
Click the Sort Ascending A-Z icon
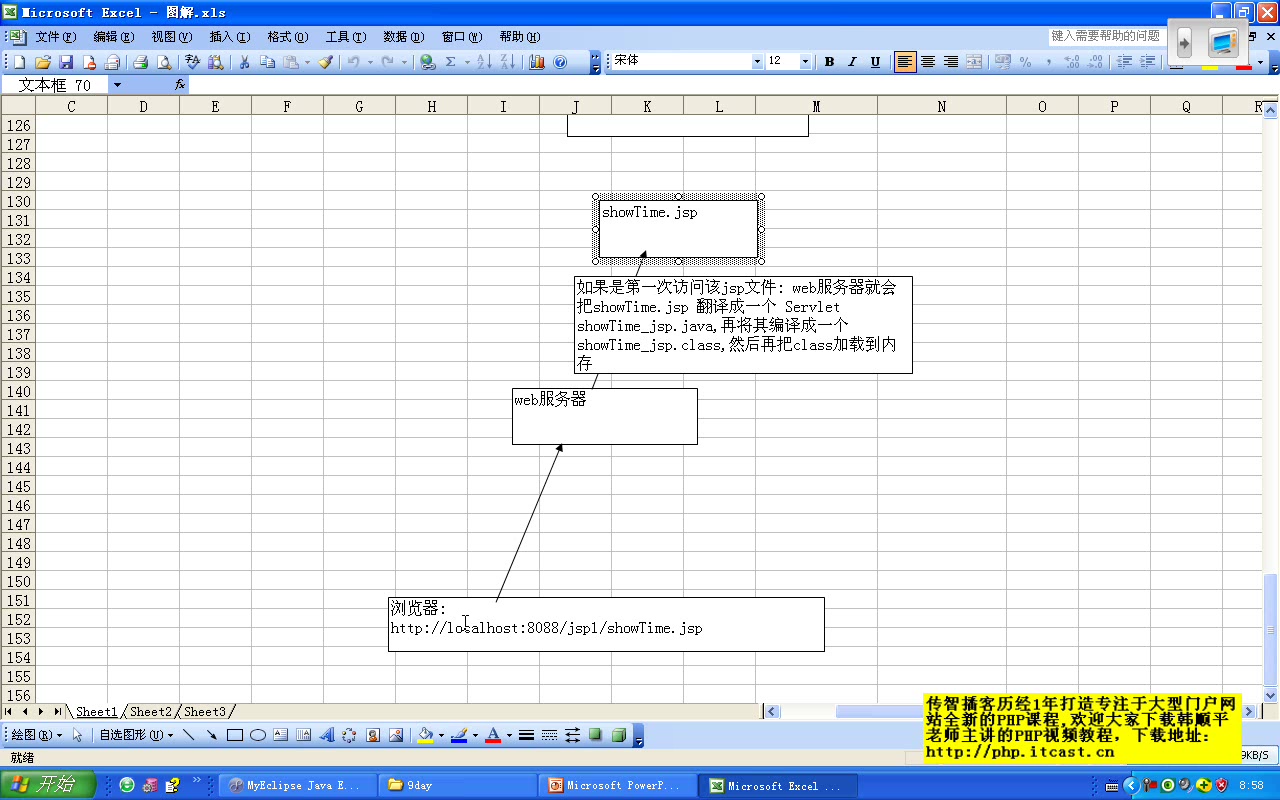pos(484,62)
